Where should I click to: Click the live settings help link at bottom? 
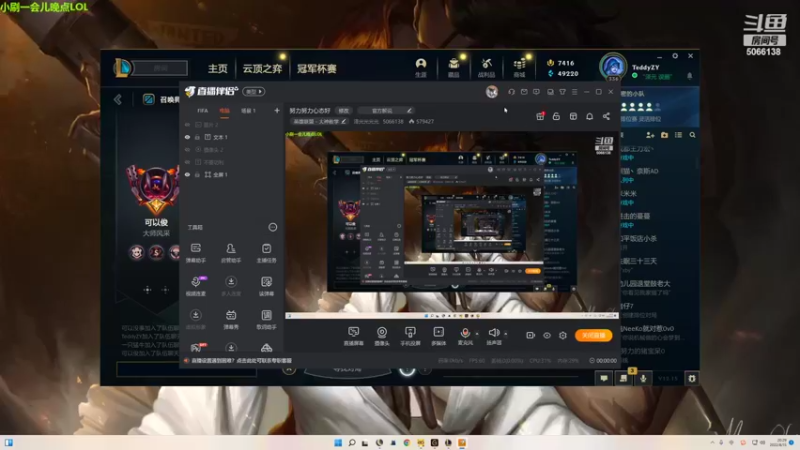(241, 361)
